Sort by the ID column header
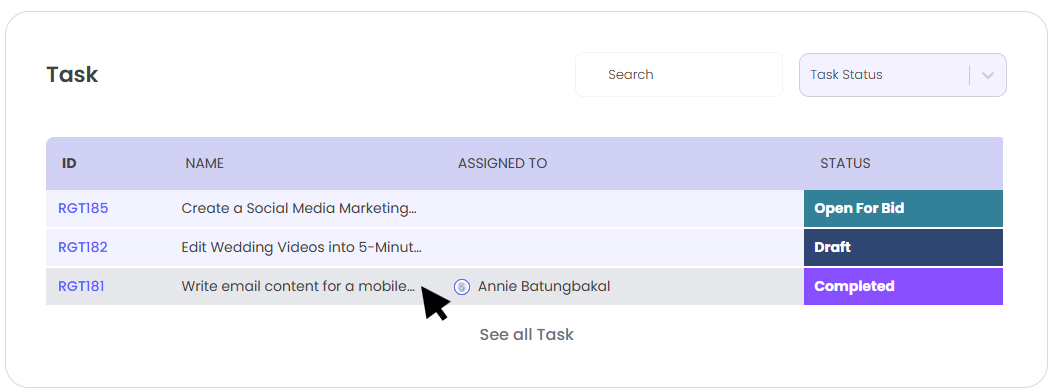1053x392 pixels. point(69,163)
